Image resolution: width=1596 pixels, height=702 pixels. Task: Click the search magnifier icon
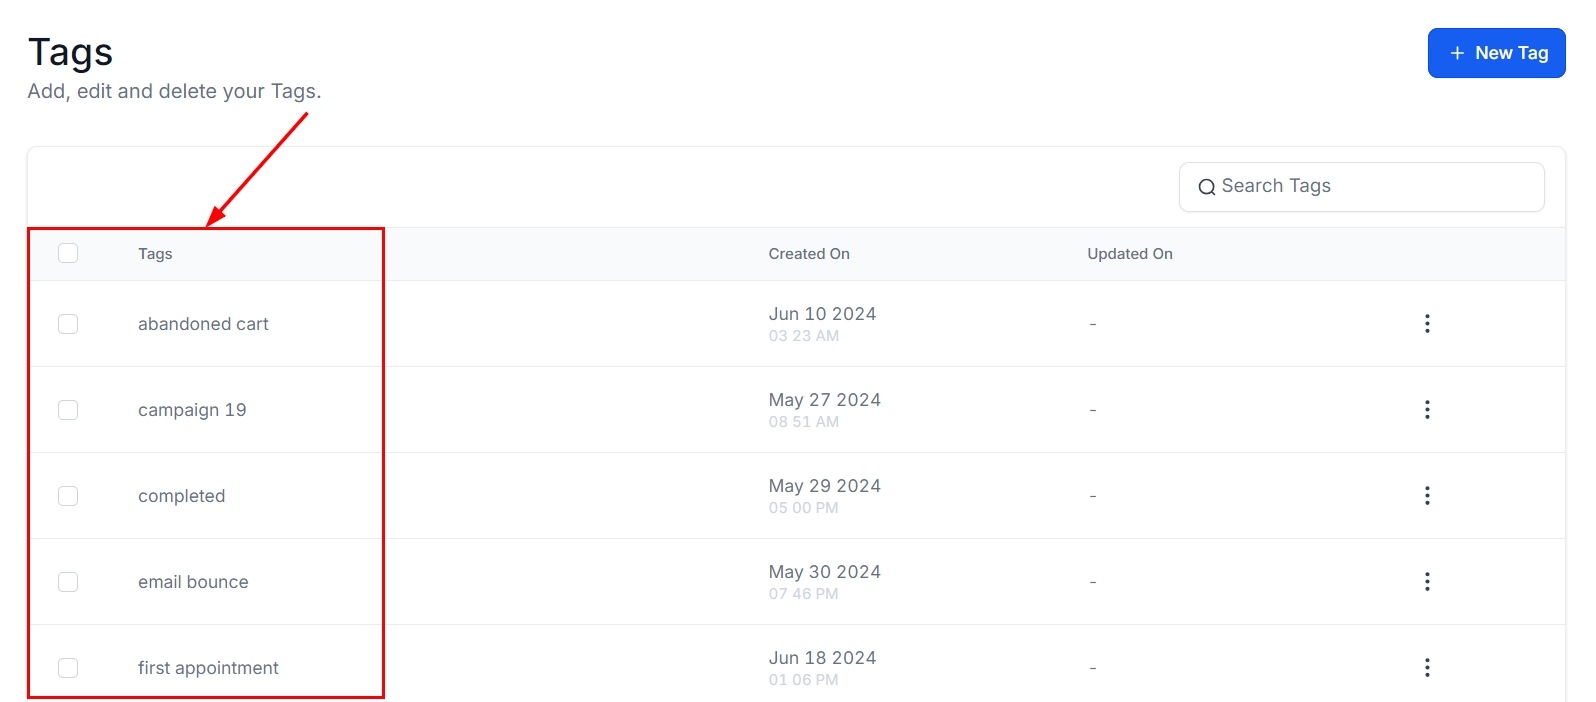click(x=1207, y=187)
